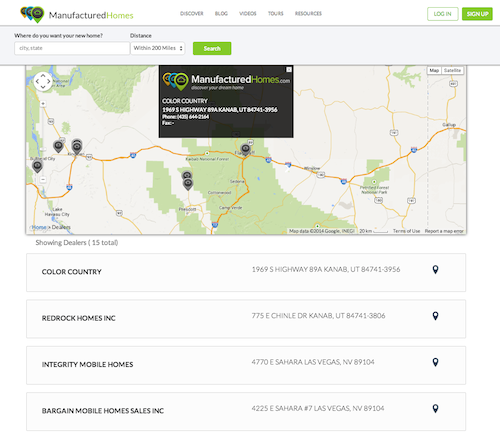Click the green Search button
Screen dimensions: 500x433
tap(212, 48)
